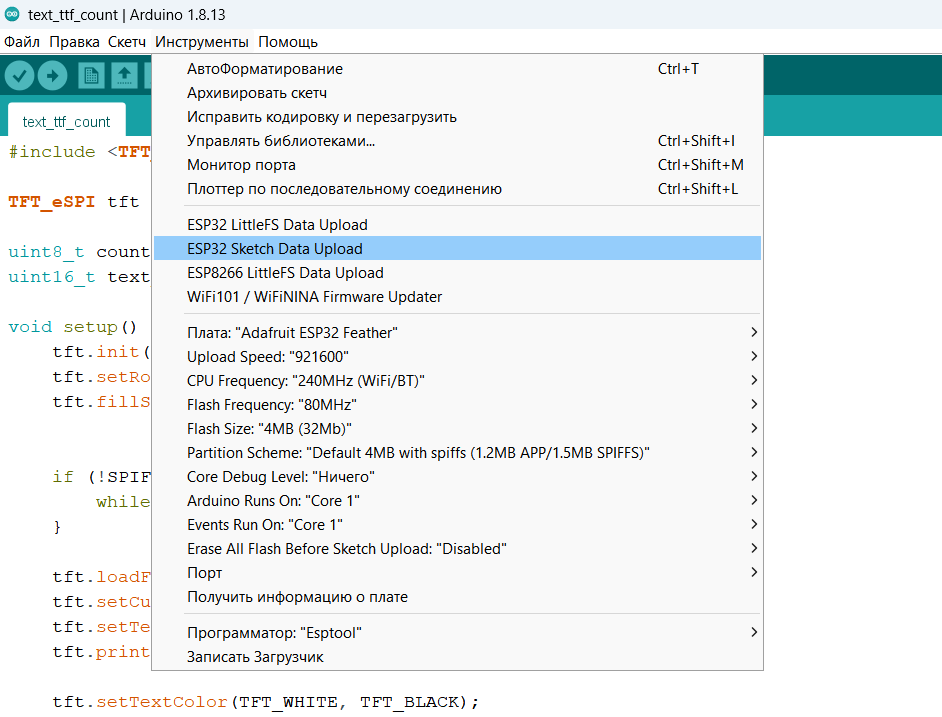Select ESP8266 LittleFS Data Upload

point(457,273)
